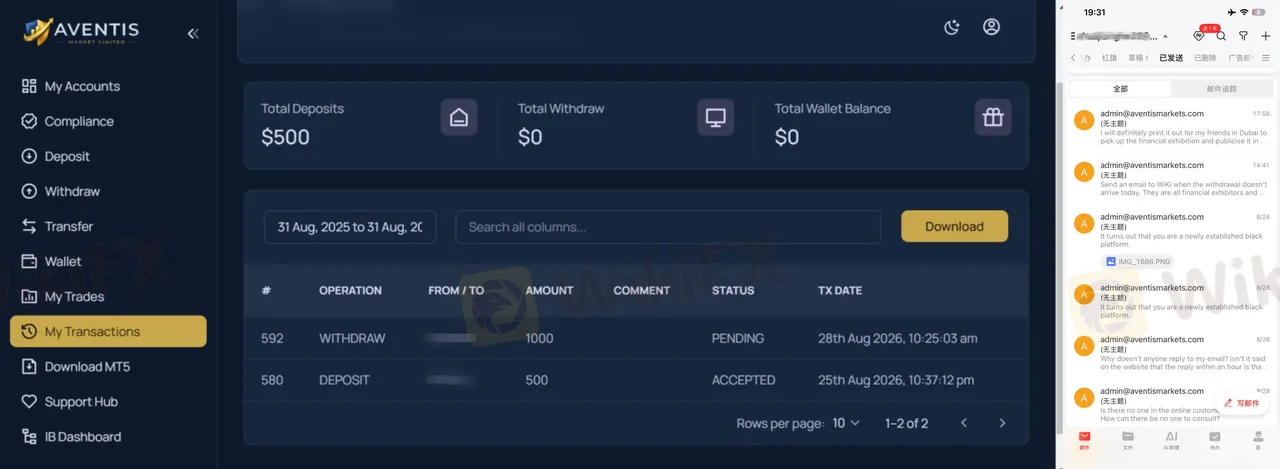
Task: Tap the 写邮件 compose button
Action: pyautogui.click(x=1242, y=403)
